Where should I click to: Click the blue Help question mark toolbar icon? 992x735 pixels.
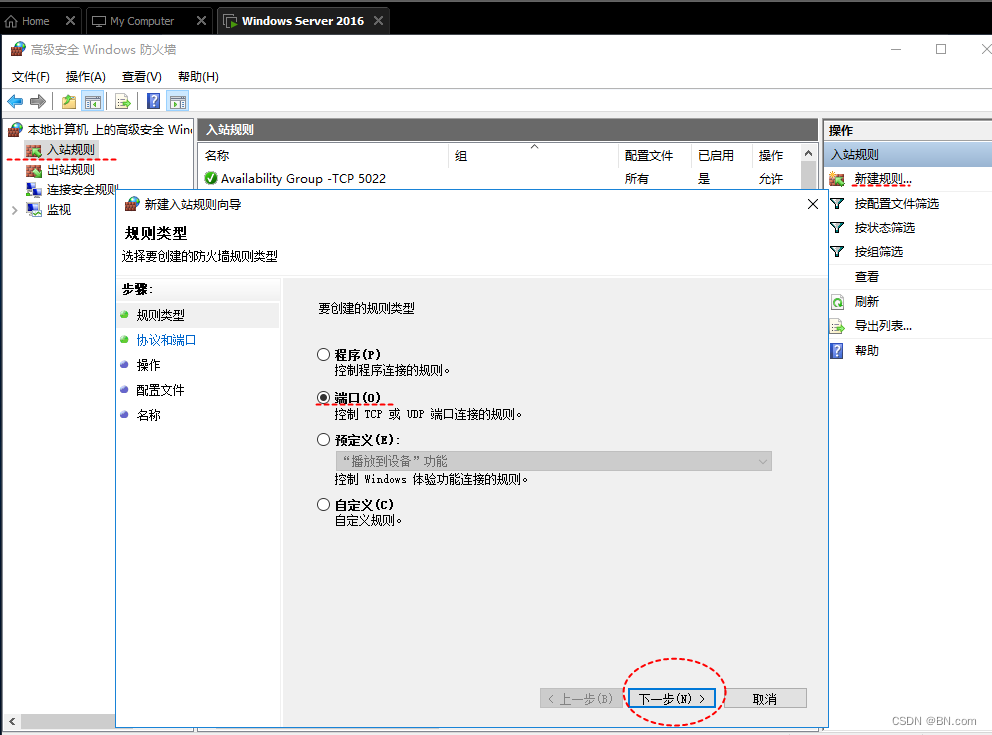pyautogui.click(x=153, y=101)
